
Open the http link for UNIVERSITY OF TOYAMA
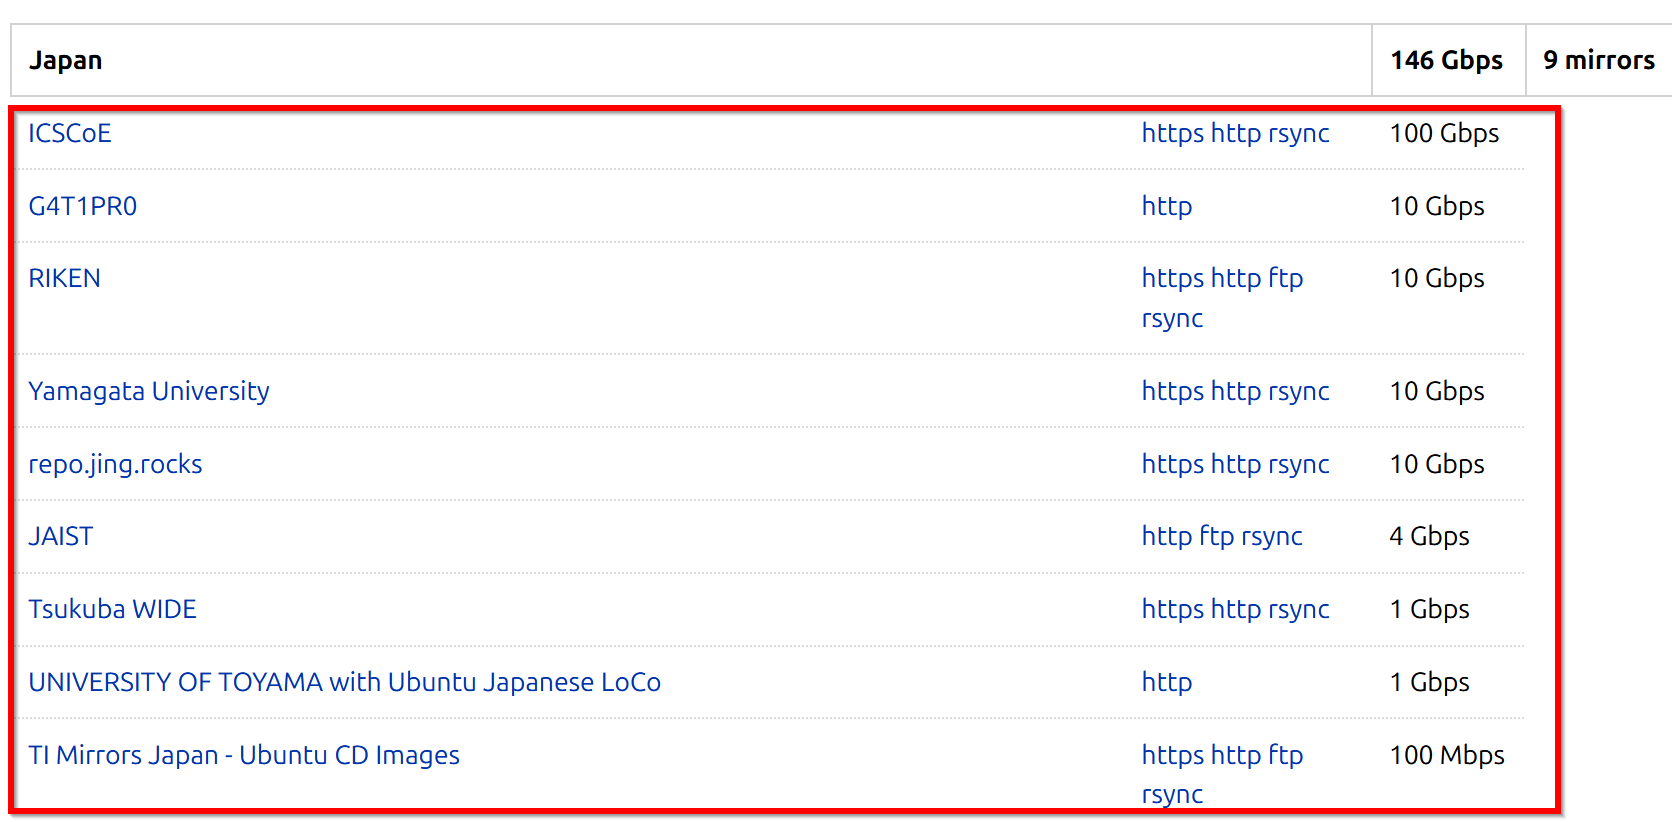pos(1167,682)
